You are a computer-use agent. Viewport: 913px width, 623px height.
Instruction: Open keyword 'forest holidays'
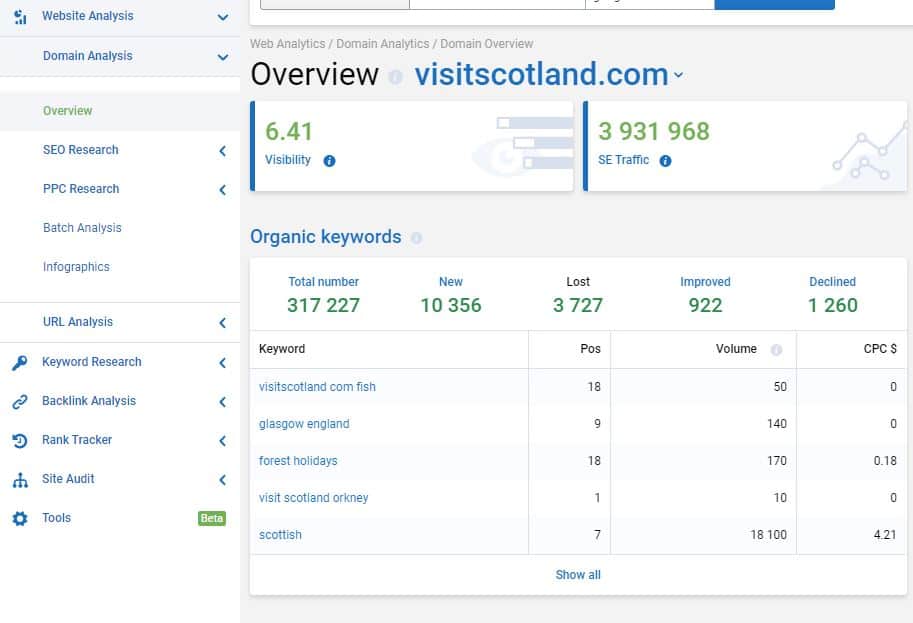tap(298, 461)
